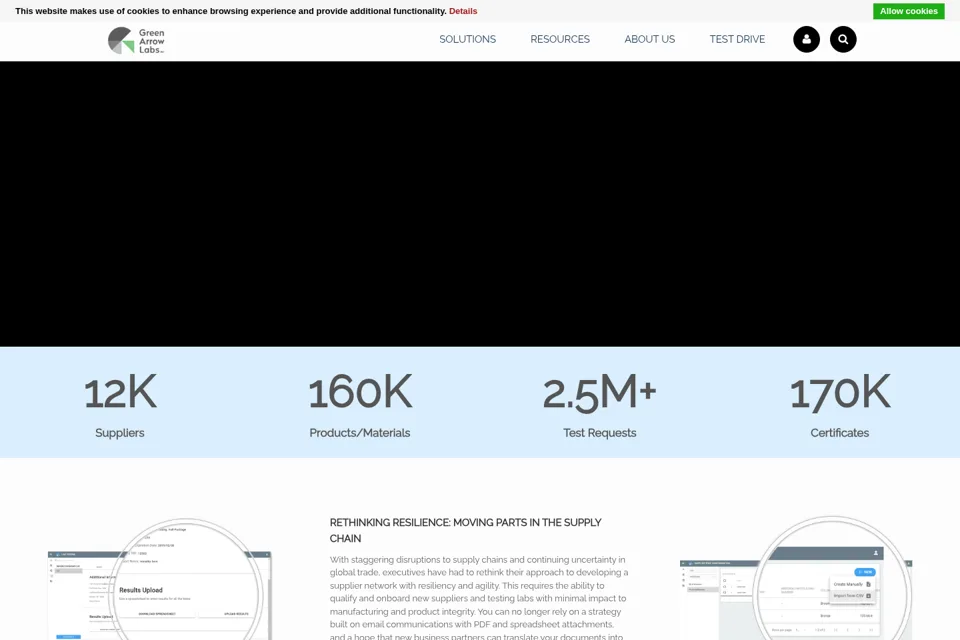
Task: Select the Products/Materials label
Action: pyautogui.click(x=360, y=433)
